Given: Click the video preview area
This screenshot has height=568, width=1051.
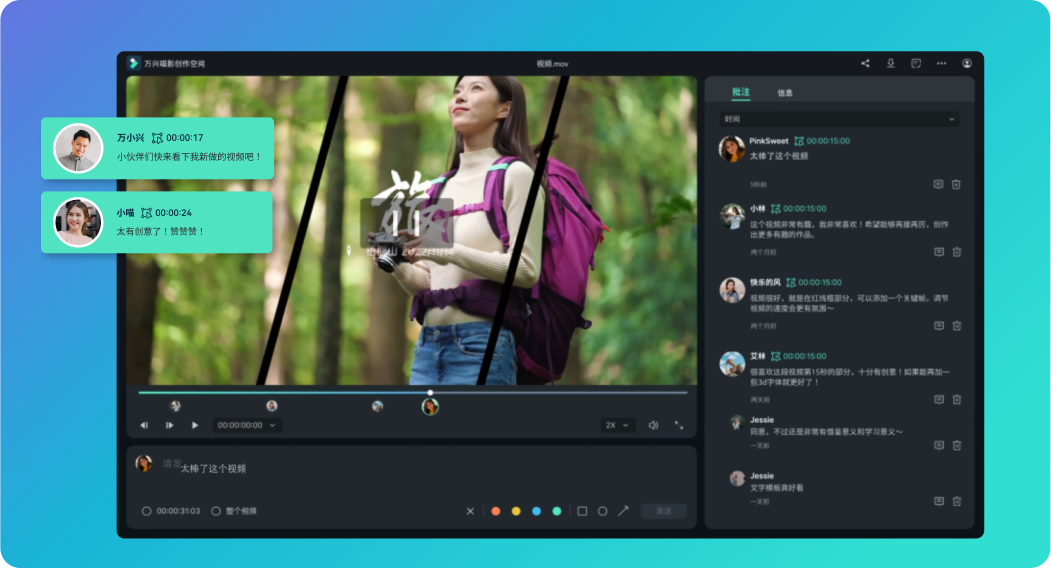Looking at the screenshot, I should click(412, 230).
